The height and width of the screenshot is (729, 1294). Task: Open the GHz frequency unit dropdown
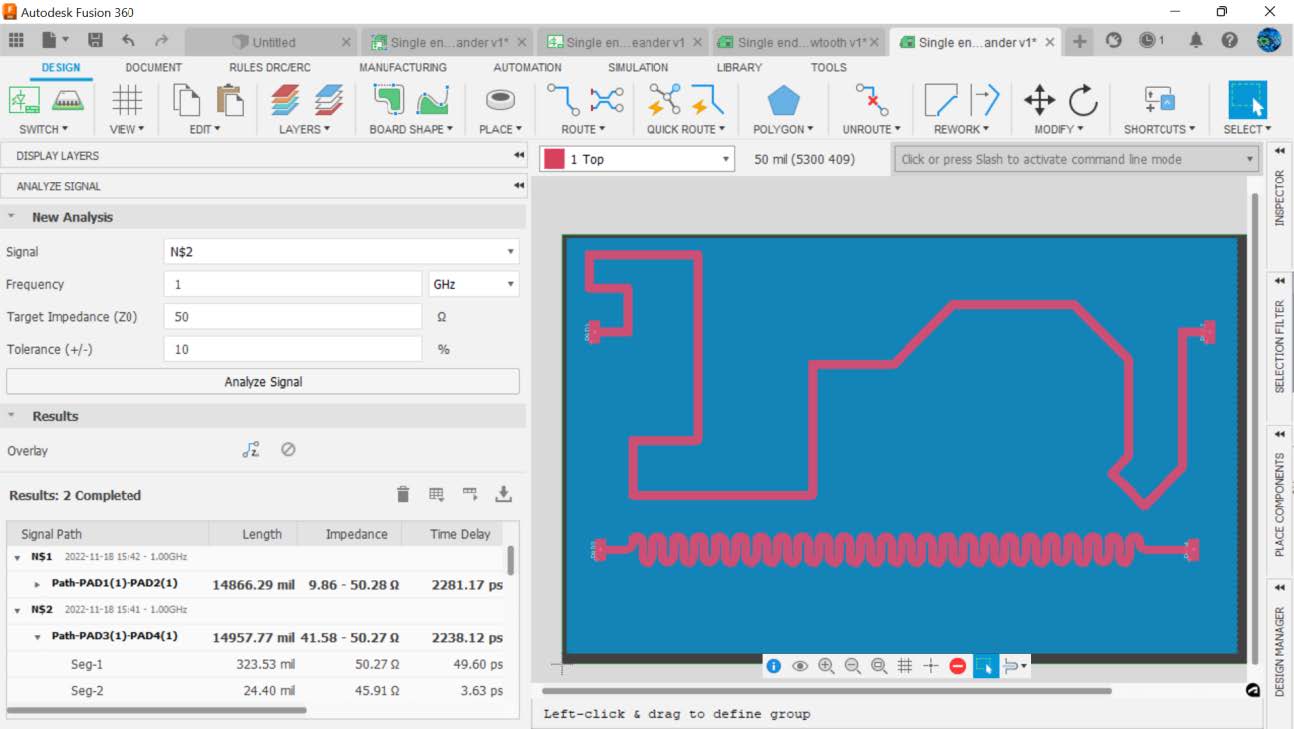coord(474,284)
